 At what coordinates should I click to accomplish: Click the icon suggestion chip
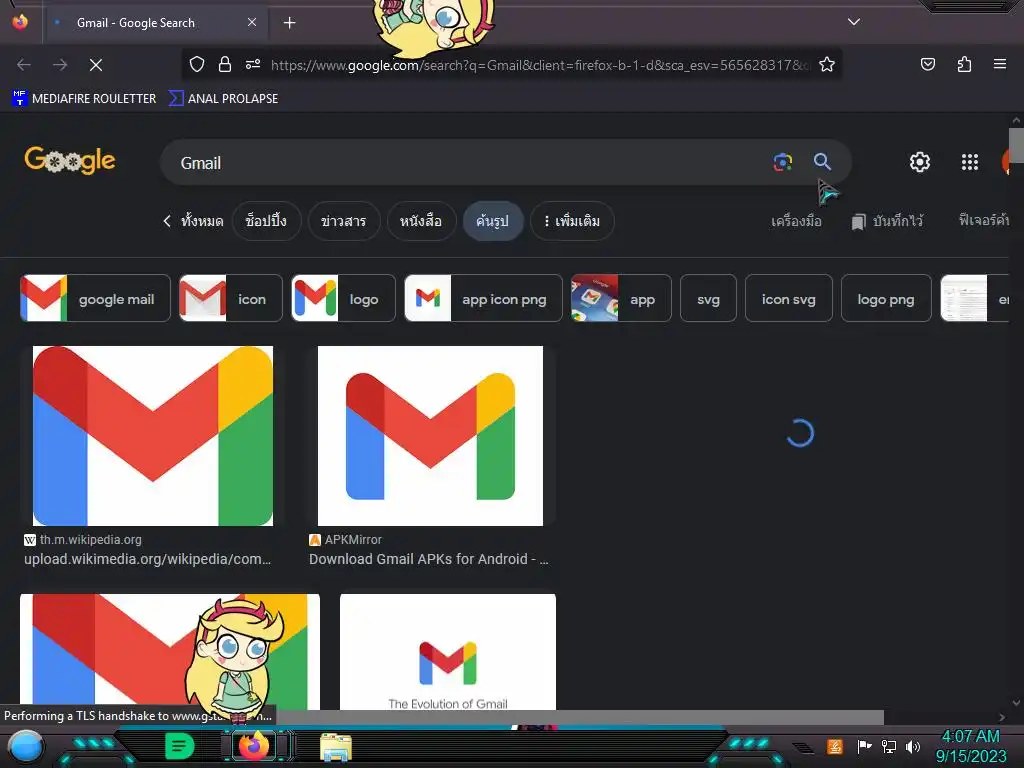pos(231,298)
